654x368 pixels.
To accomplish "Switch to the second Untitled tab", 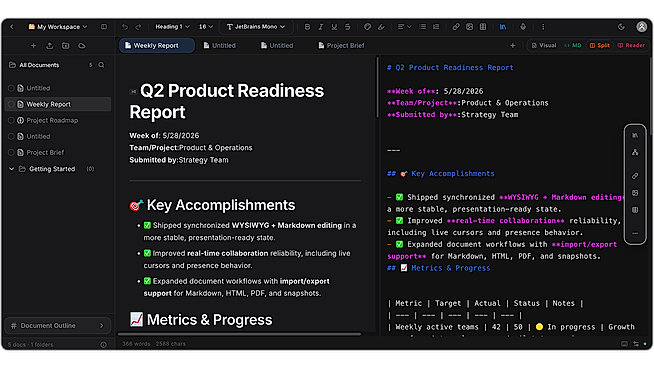I will coord(277,45).
